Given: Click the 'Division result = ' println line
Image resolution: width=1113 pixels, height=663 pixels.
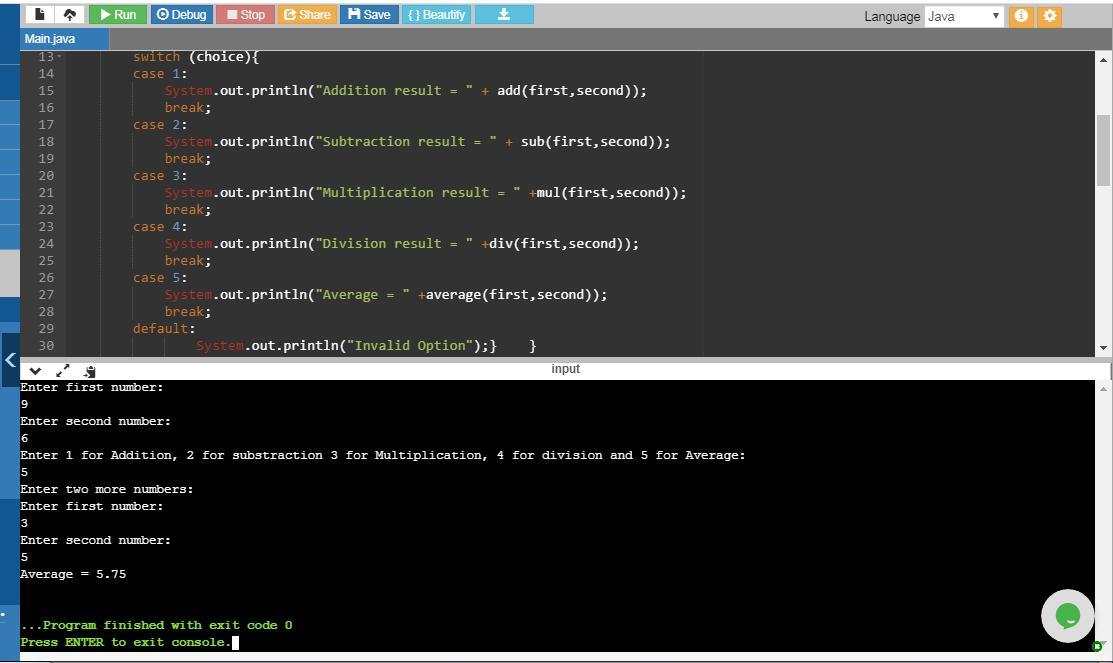Looking at the screenshot, I should coord(402,244).
